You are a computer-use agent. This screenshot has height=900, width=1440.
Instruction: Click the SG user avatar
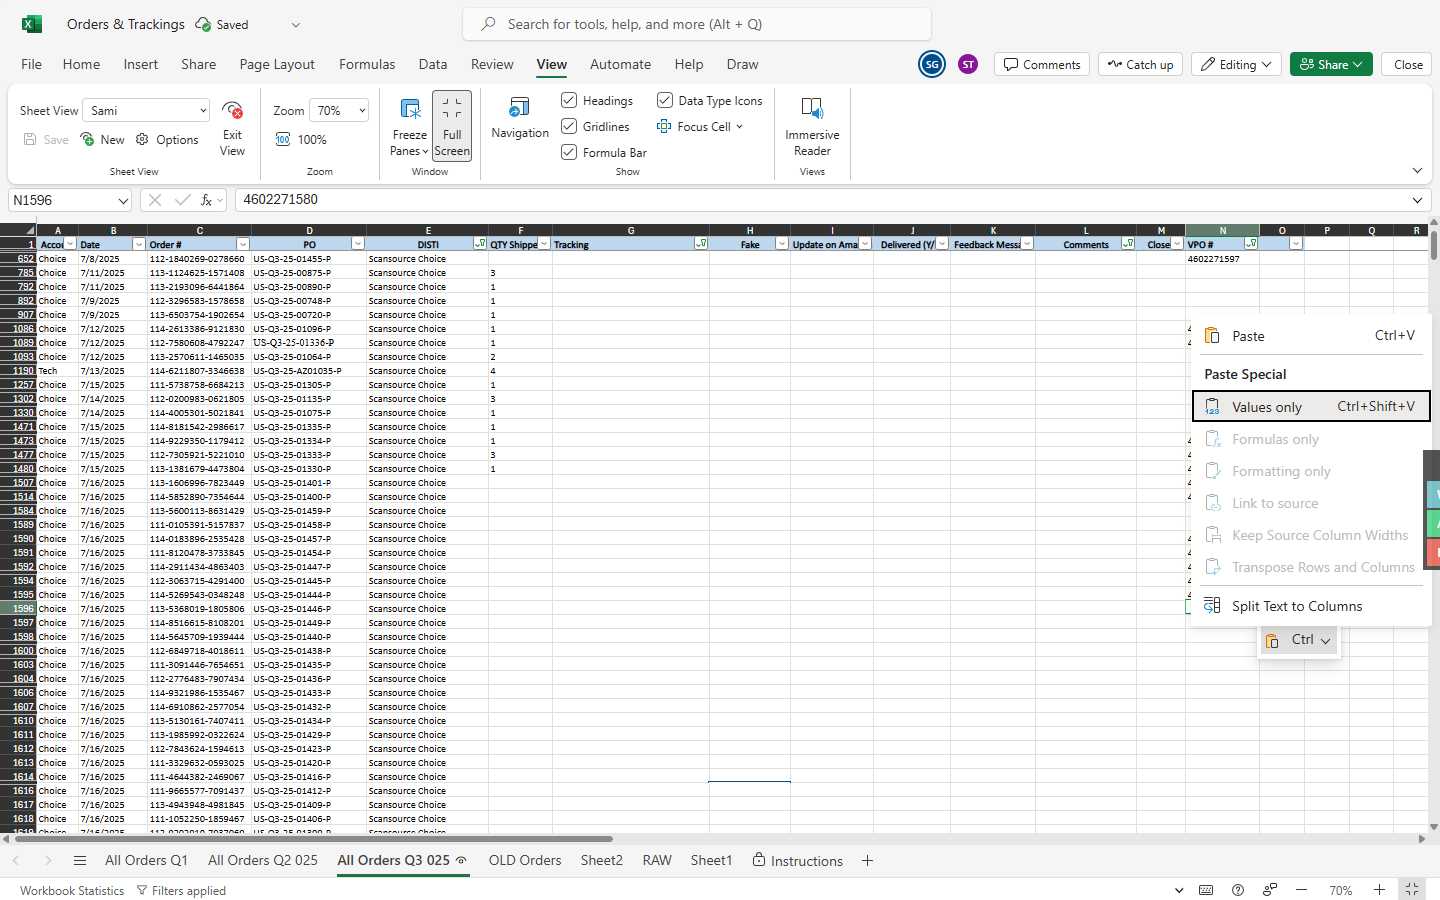932,64
